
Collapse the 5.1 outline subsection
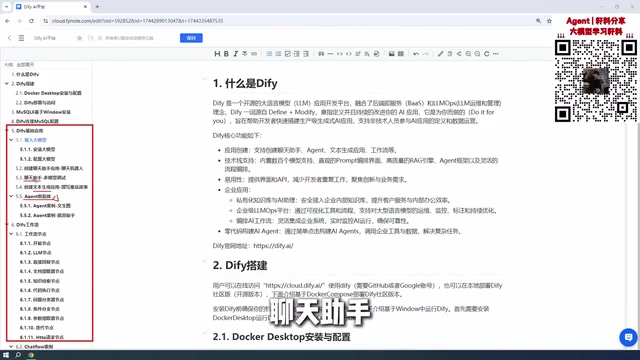point(11,140)
